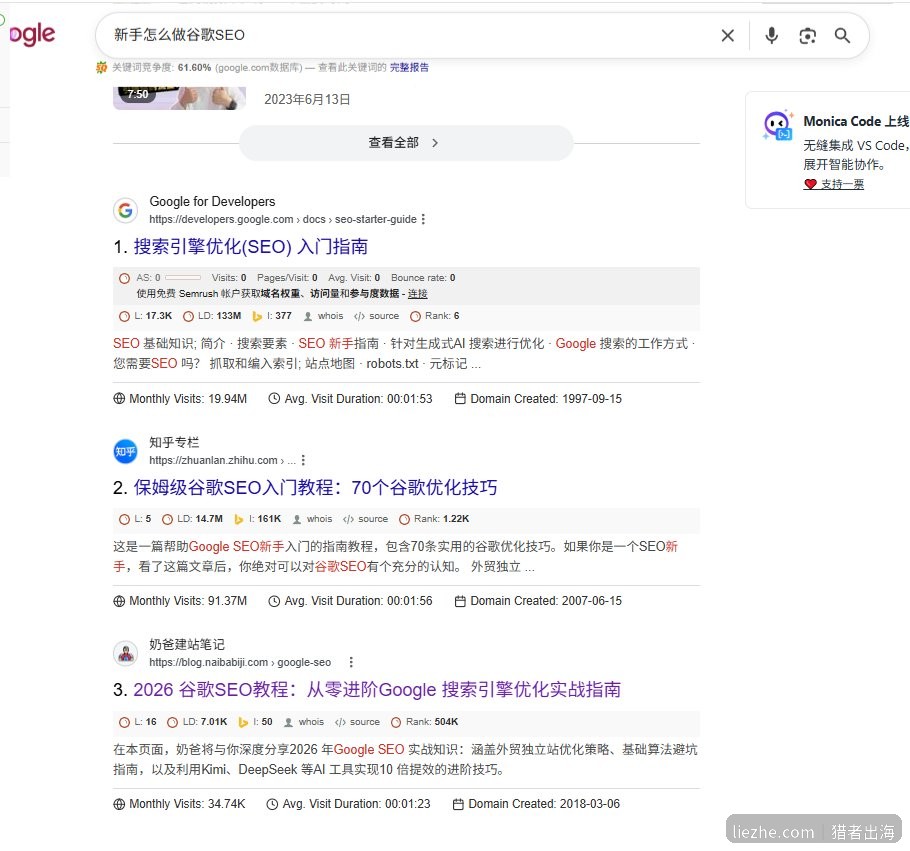The height and width of the screenshot is (851, 910).
Task: Submit search with the magnifying glass icon
Action: (x=842, y=35)
